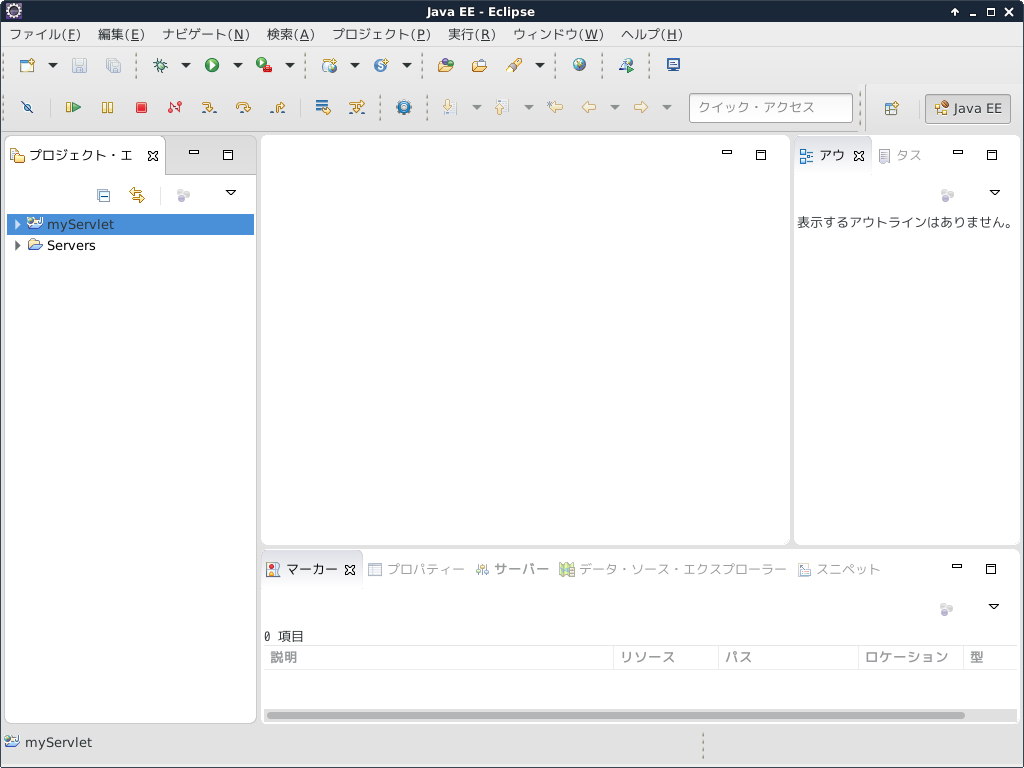This screenshot has width=1024, height=768.
Task: Open the ナビゲート(N) menu
Action: tap(206, 35)
